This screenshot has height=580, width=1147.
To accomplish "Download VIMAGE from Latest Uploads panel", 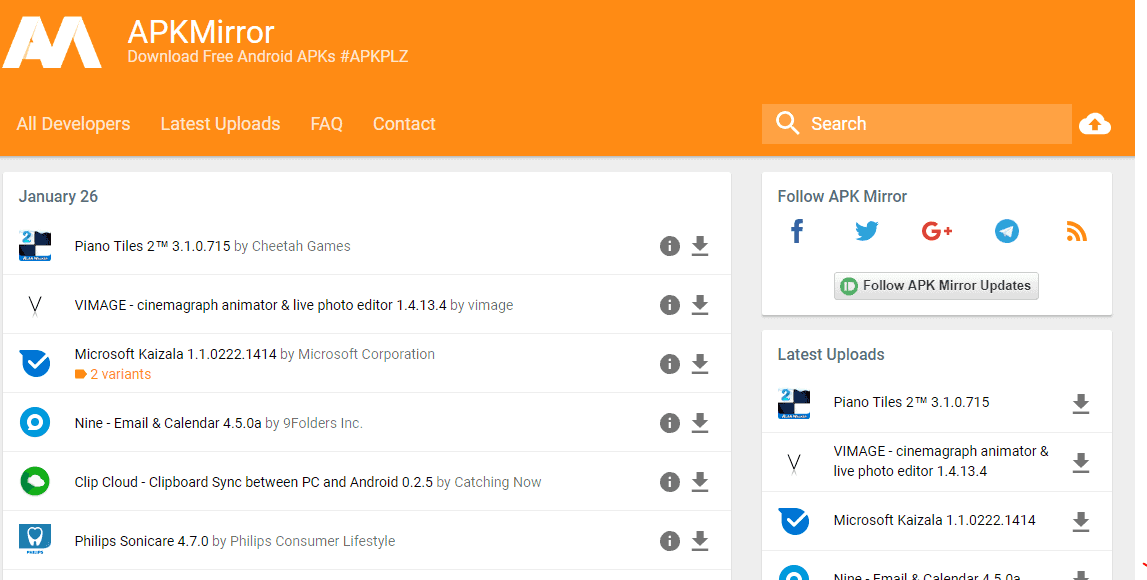I will pos(1081,463).
